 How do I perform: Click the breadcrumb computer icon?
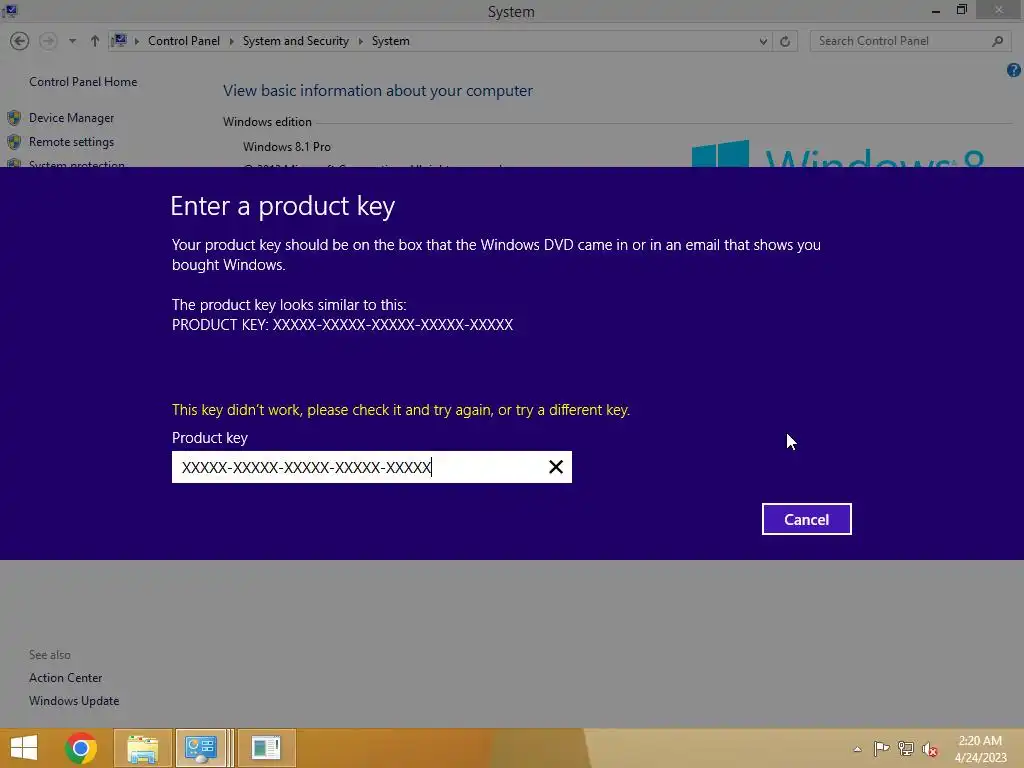(x=119, y=41)
